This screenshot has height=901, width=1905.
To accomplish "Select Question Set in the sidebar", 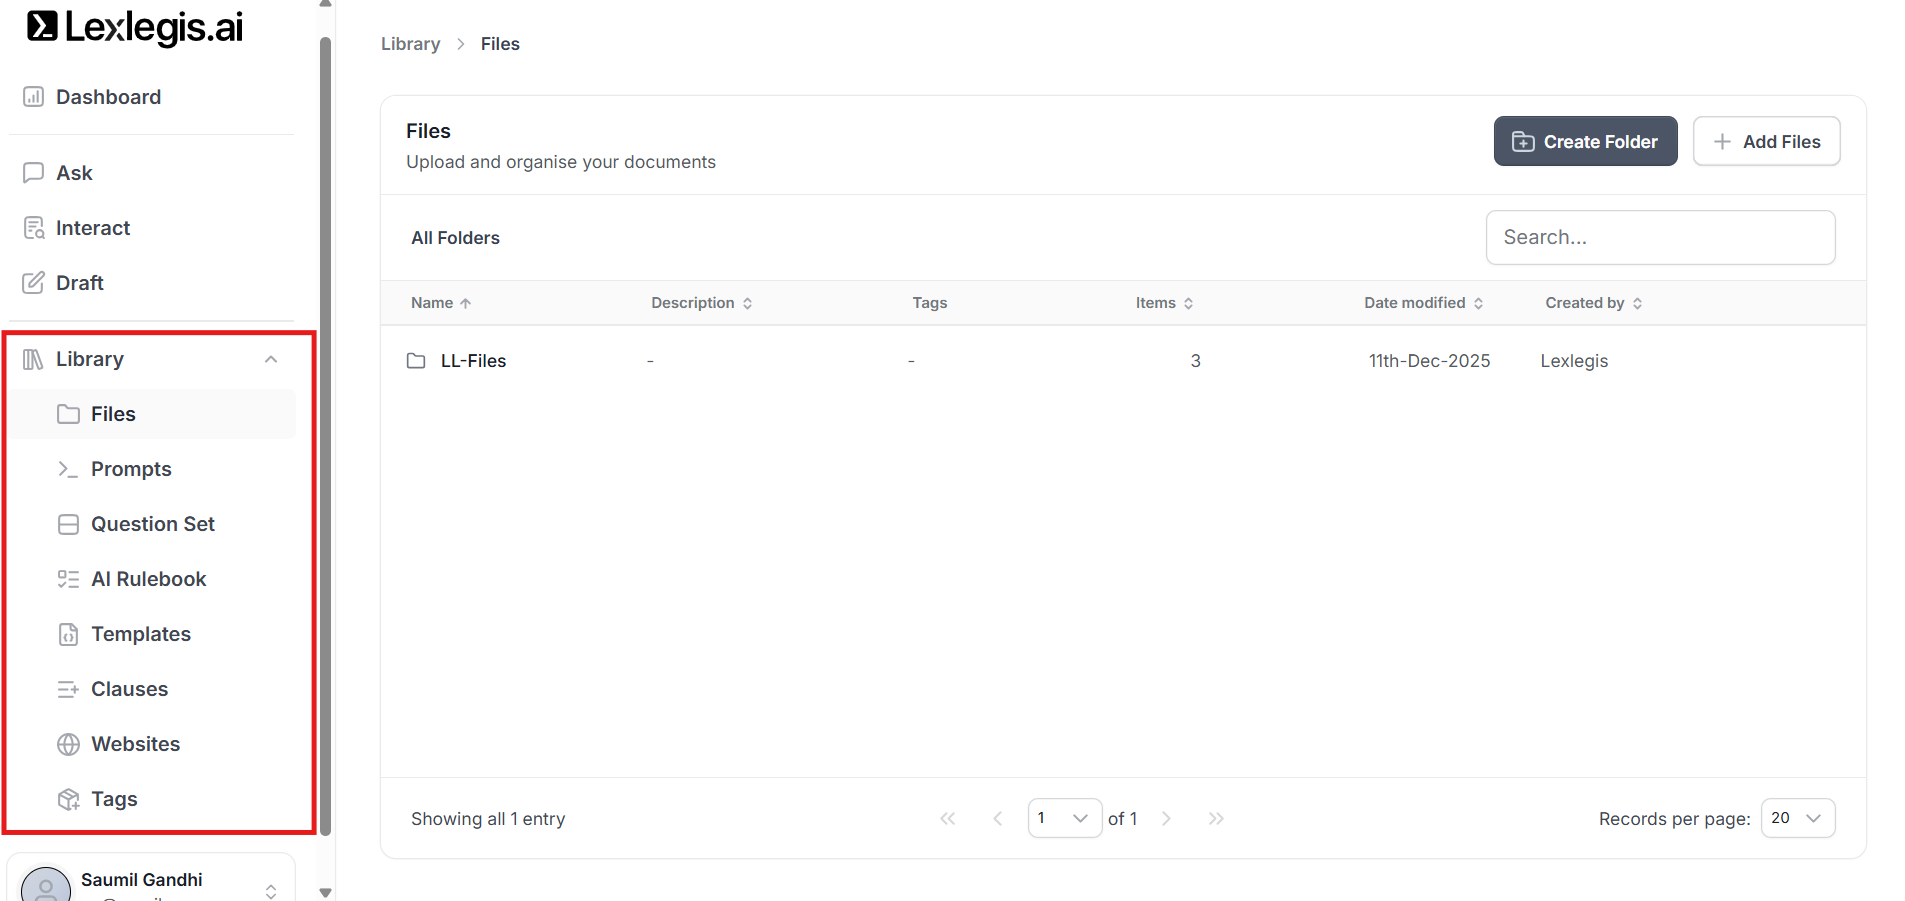I will click(x=152, y=524).
